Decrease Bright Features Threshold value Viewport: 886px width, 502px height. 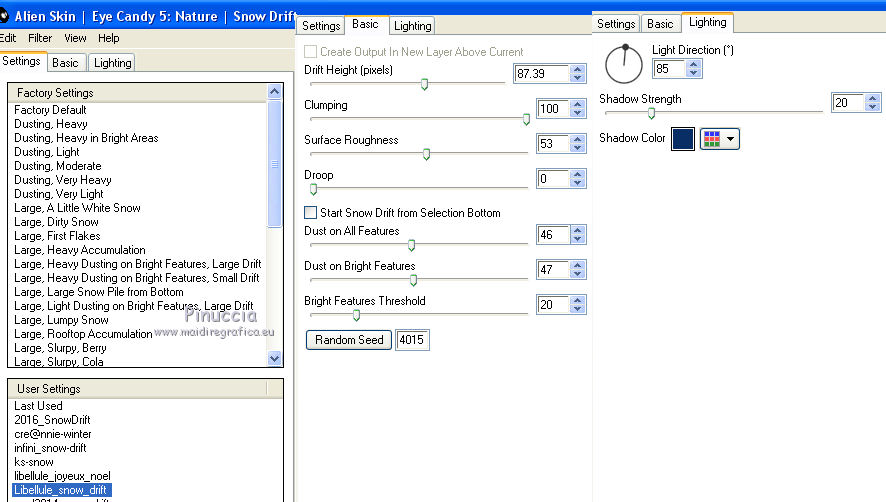[x=577, y=309]
